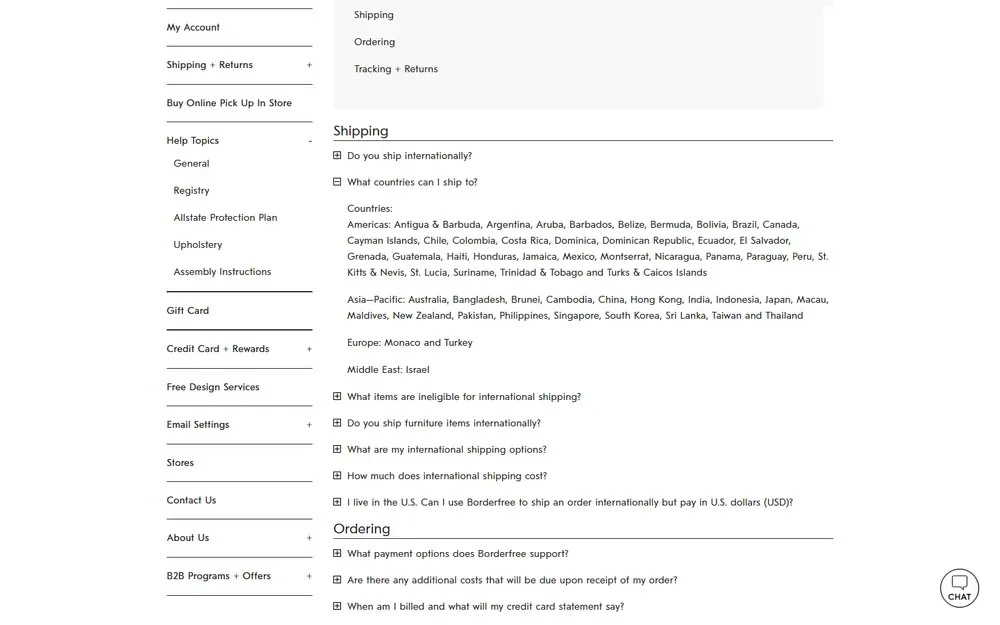This screenshot has width=1000, height=625.
Task: Expand 'What payment options does Borderfree support?' icon
Action: (x=337, y=553)
